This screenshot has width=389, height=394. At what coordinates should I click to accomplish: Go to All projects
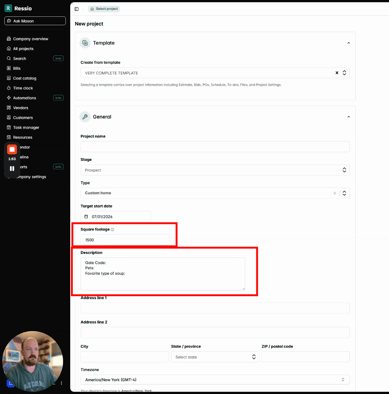click(x=23, y=49)
